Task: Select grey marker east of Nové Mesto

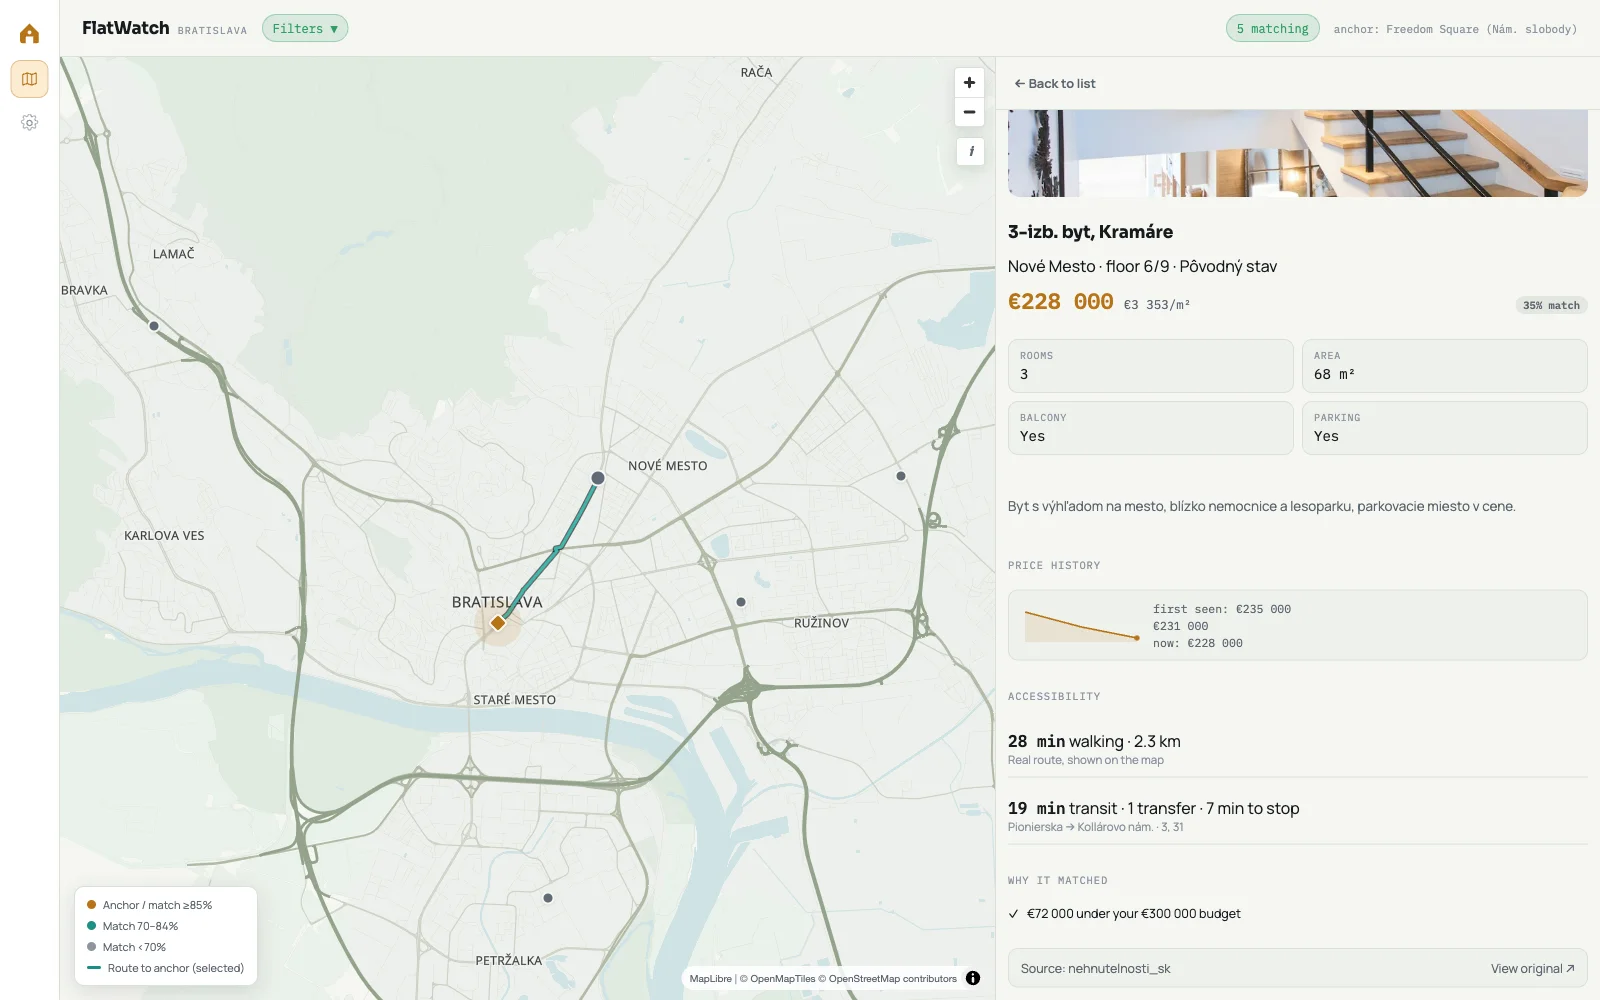Action: coord(901,476)
